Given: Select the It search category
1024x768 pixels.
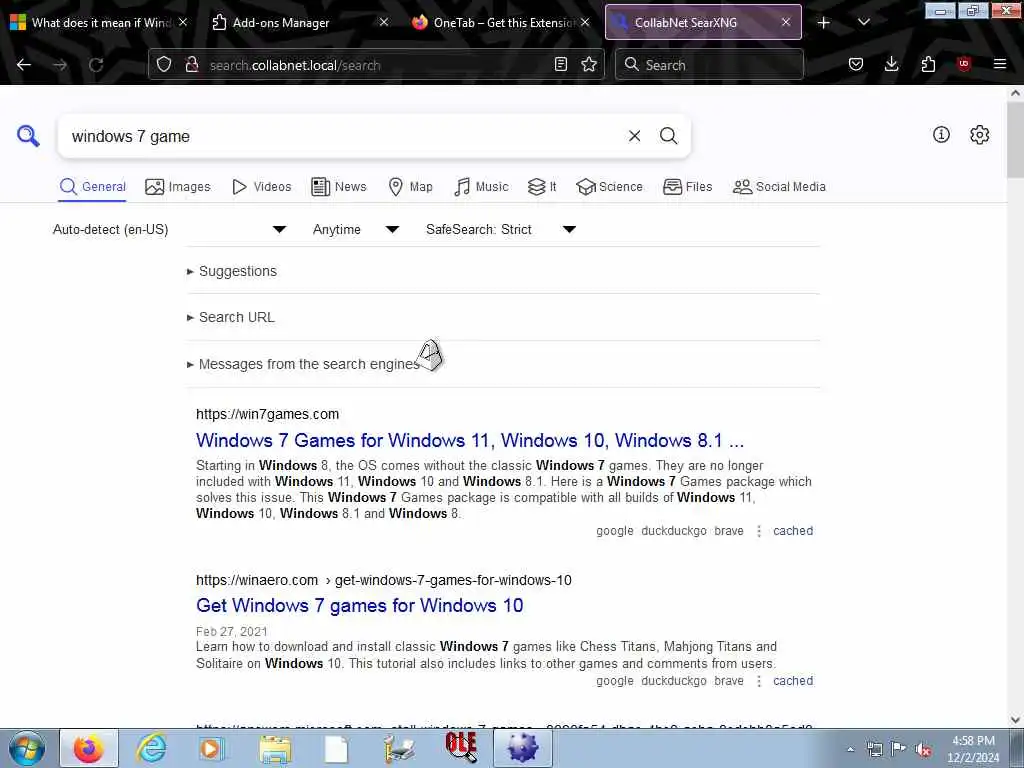Looking at the screenshot, I should [x=542, y=187].
